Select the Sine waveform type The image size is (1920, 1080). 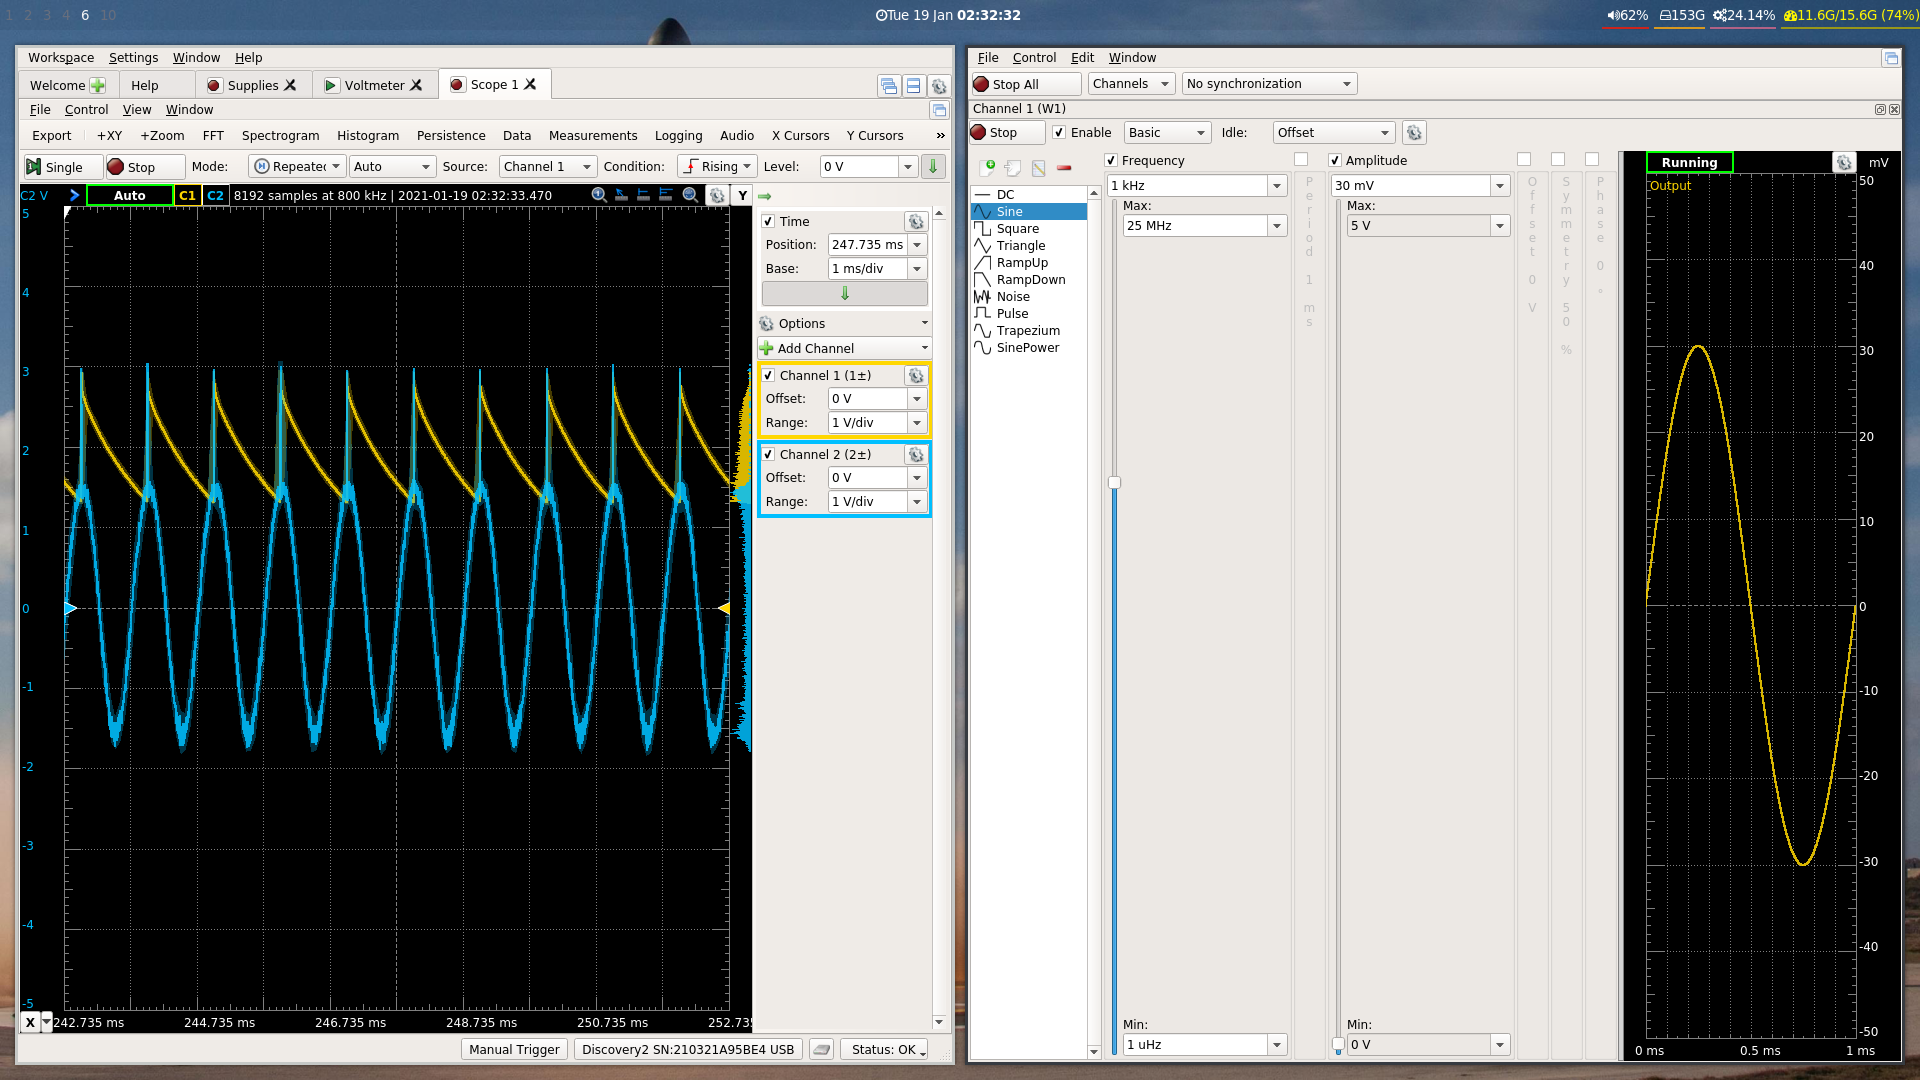point(1010,211)
